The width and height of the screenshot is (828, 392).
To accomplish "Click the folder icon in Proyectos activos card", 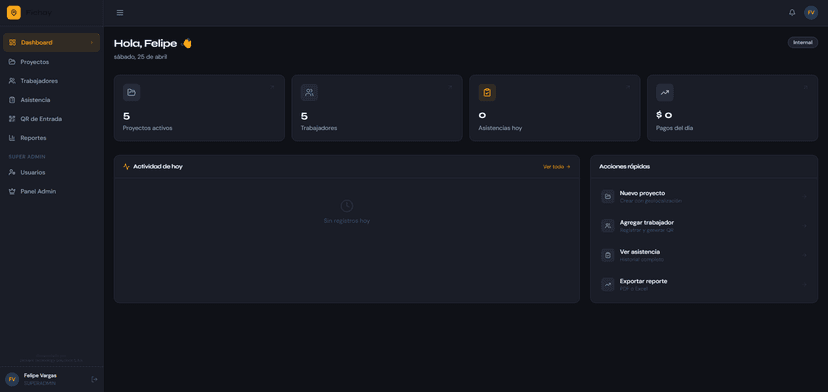I will pos(131,92).
